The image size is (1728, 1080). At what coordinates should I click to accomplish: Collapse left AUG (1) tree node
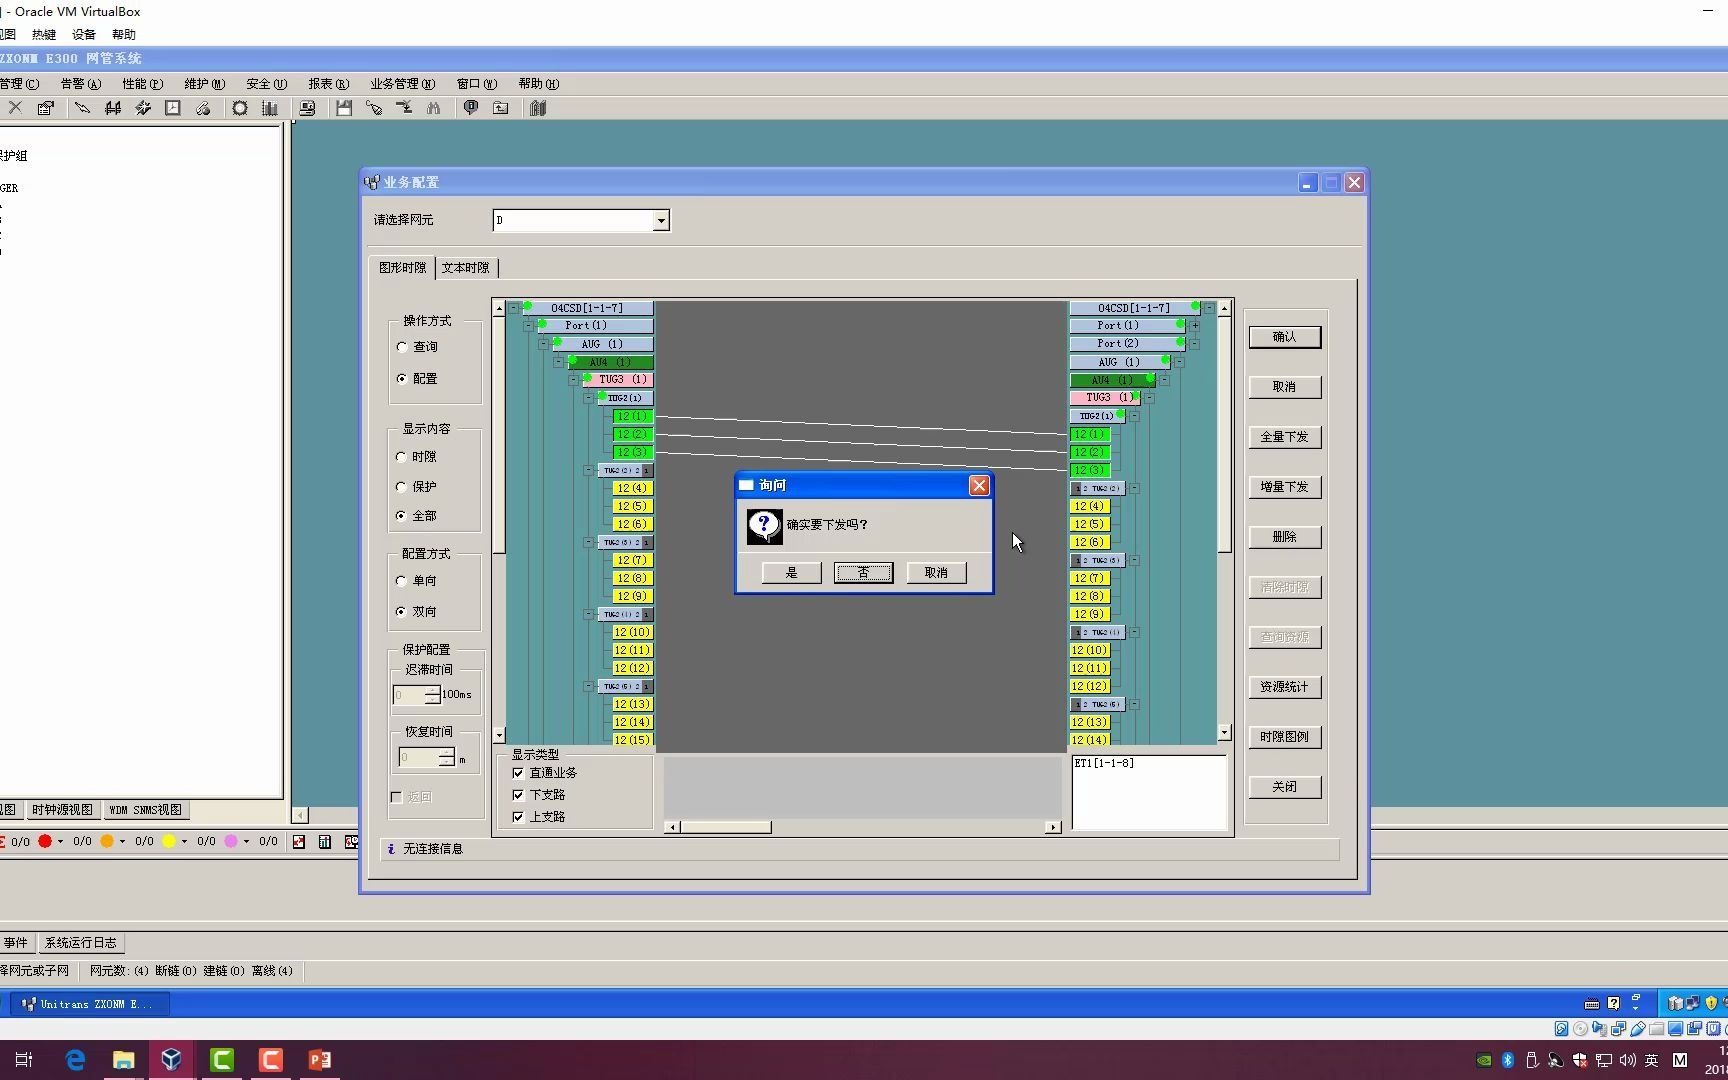click(543, 344)
